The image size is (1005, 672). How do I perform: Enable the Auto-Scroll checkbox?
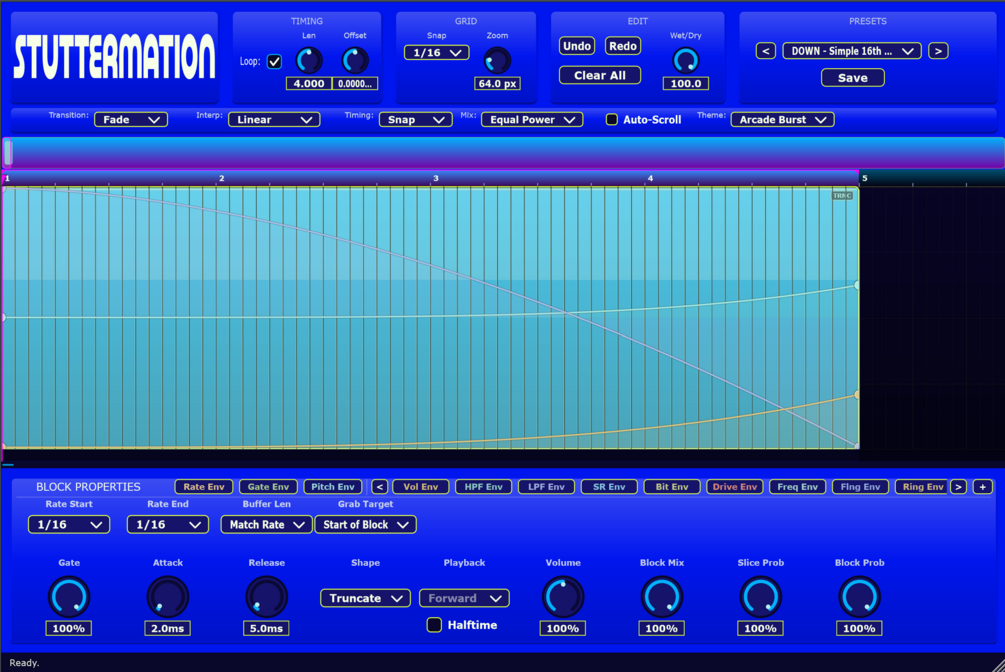pyautogui.click(x=612, y=119)
